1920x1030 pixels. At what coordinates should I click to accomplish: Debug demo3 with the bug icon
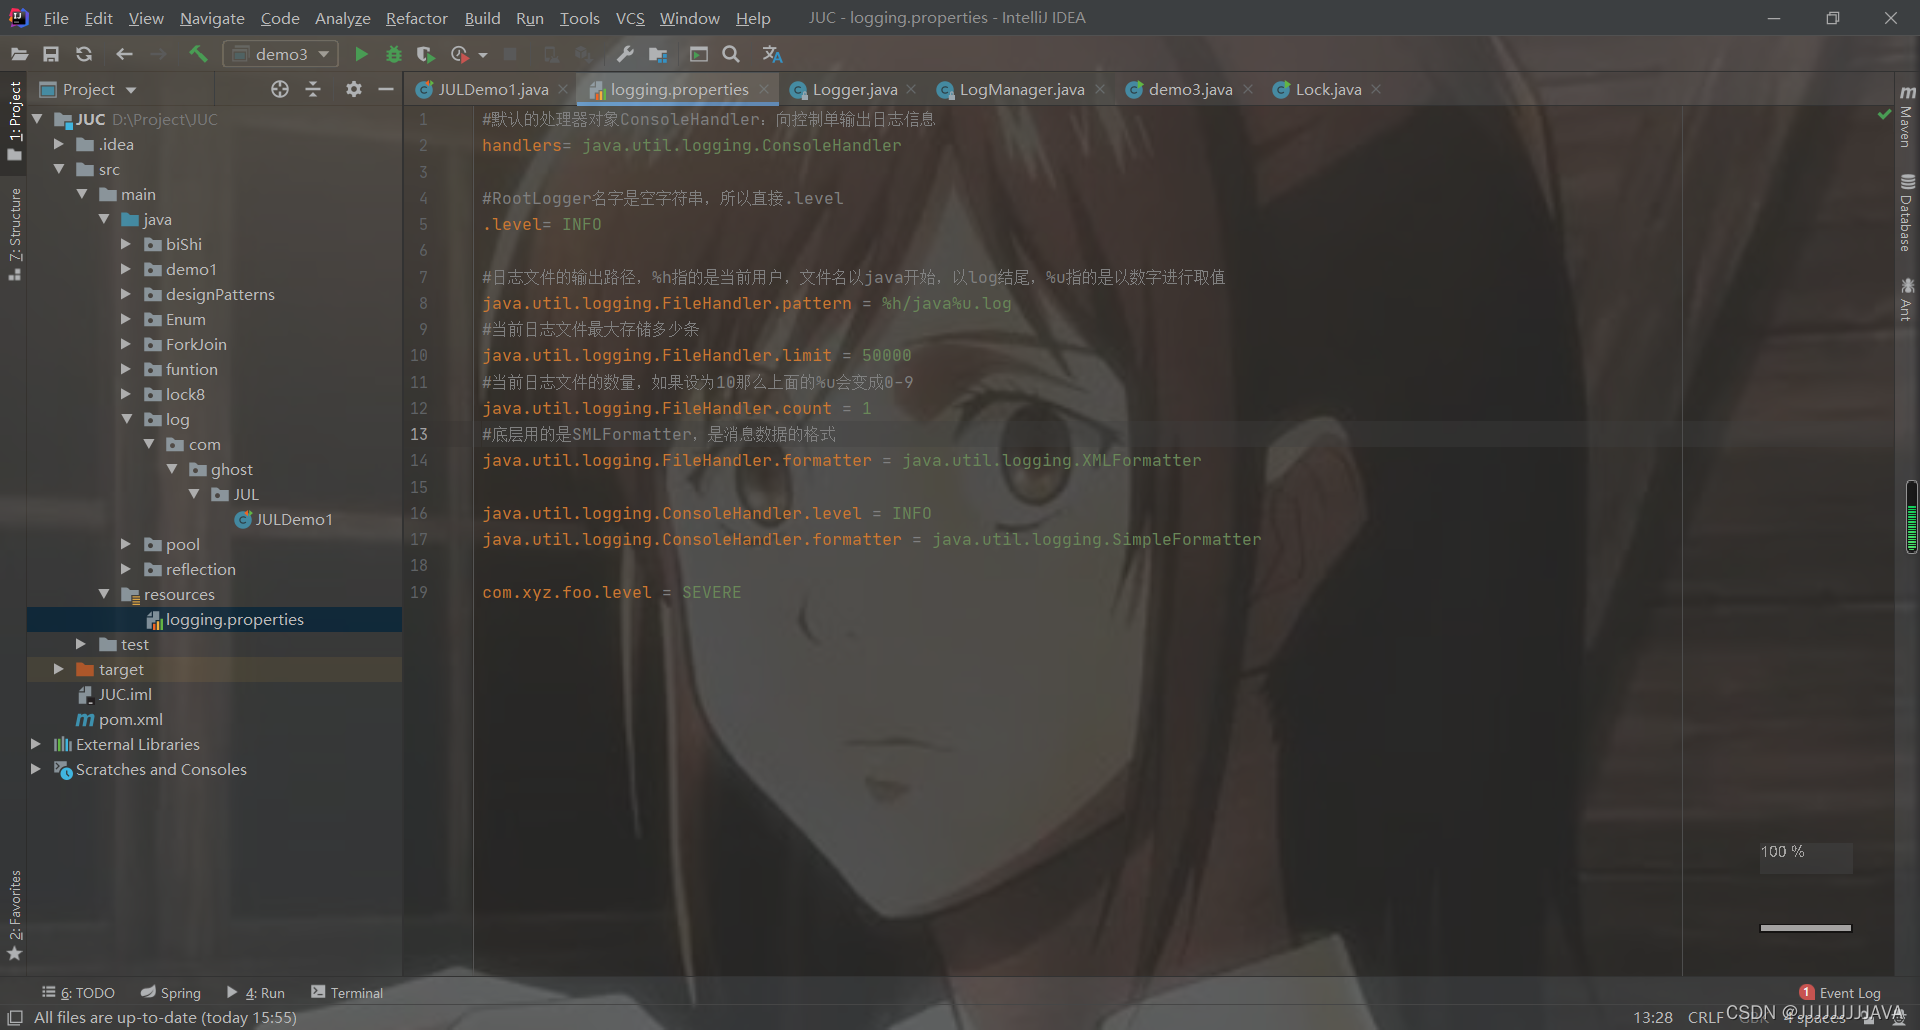point(394,54)
